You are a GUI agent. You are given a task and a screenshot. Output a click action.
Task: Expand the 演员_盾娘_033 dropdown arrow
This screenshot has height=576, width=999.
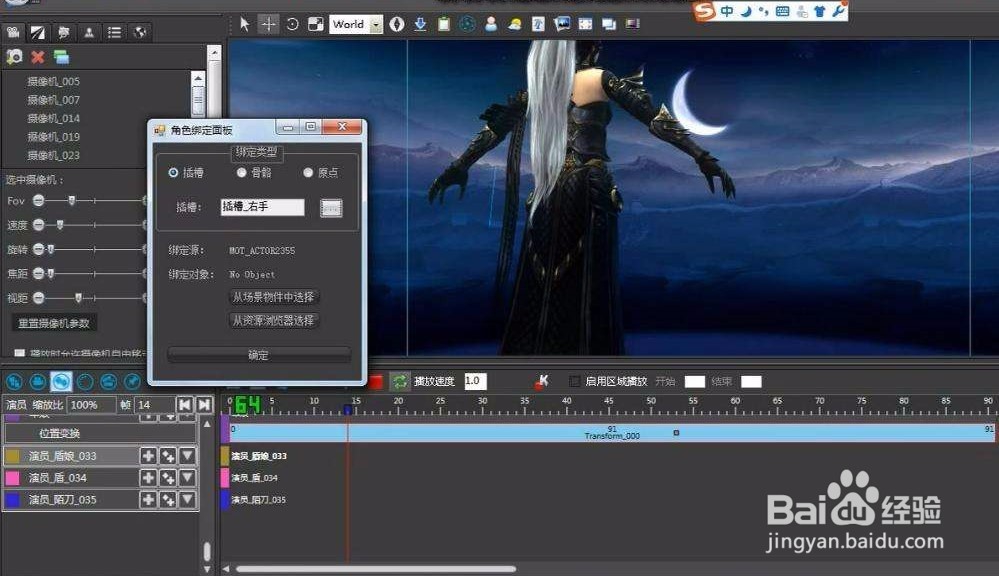187,456
